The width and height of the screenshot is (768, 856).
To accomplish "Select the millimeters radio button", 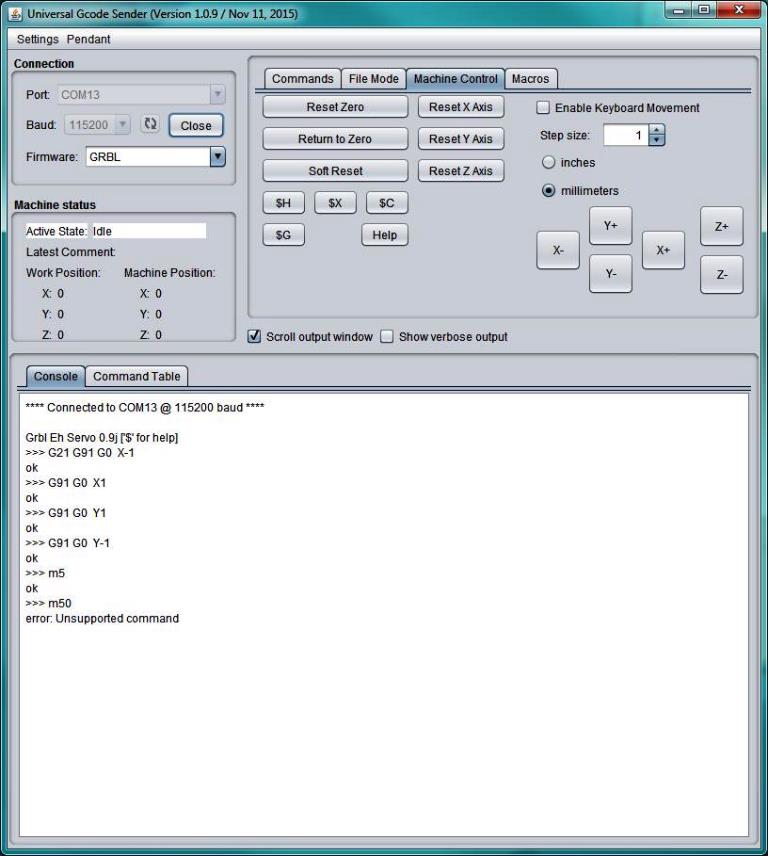I will 549,191.
